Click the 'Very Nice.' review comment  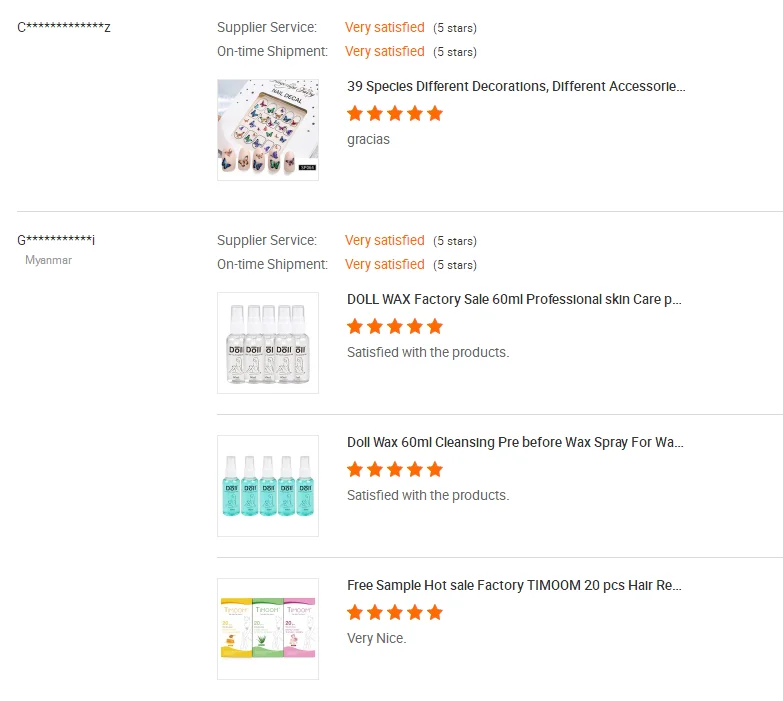(376, 638)
